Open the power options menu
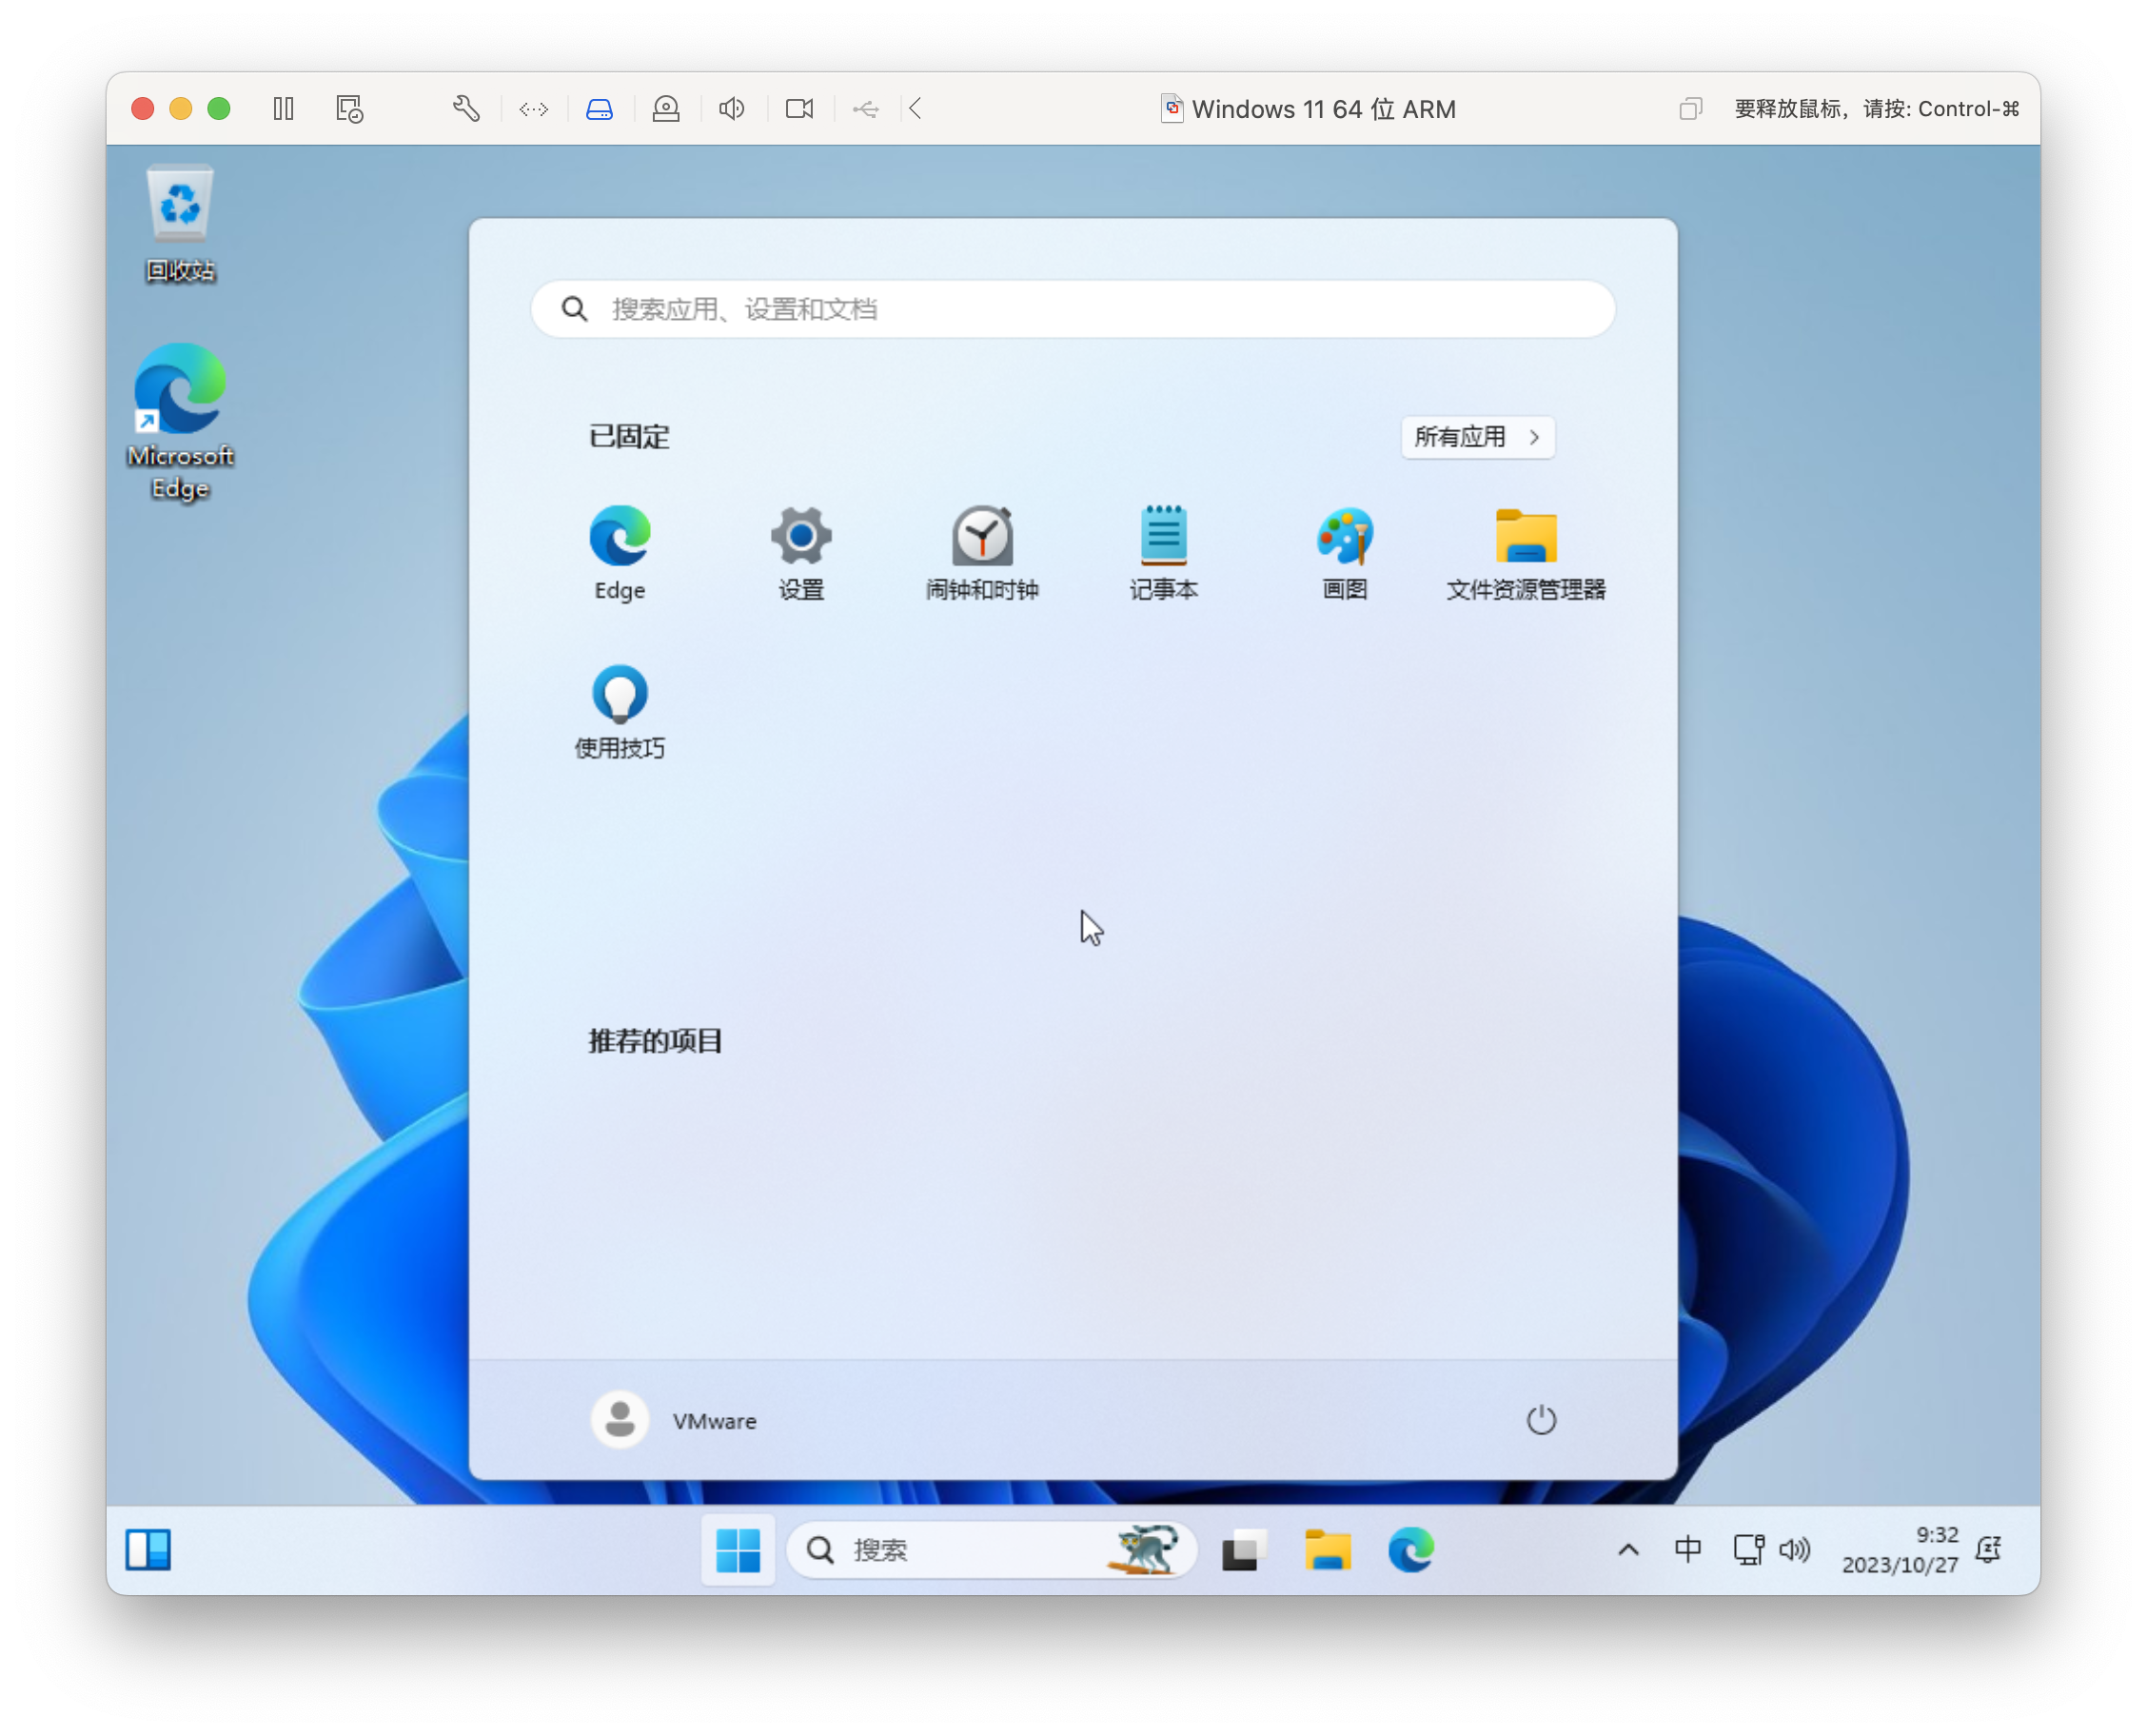2147x1736 pixels. (x=1540, y=1420)
